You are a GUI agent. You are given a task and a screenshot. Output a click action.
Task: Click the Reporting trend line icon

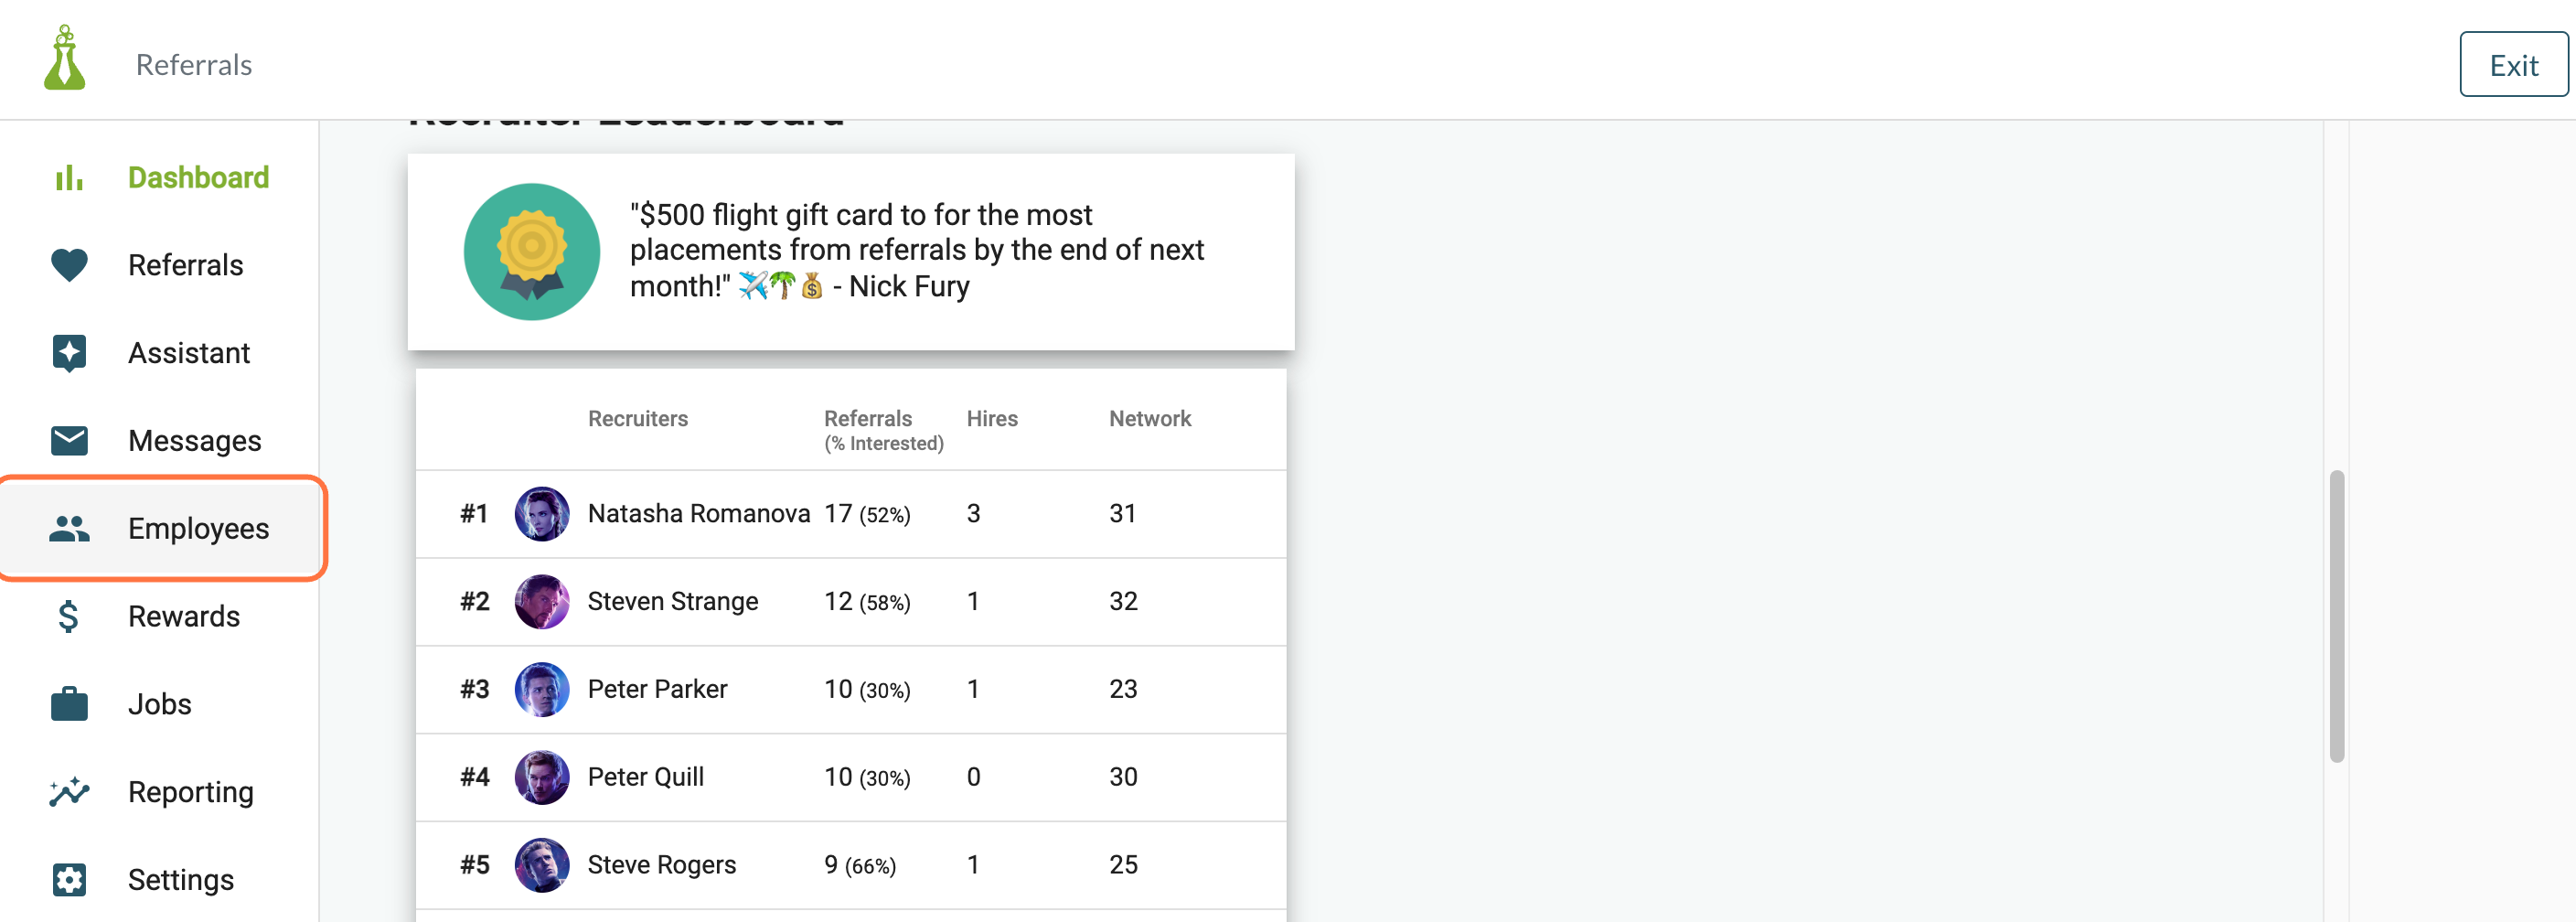pos(69,791)
